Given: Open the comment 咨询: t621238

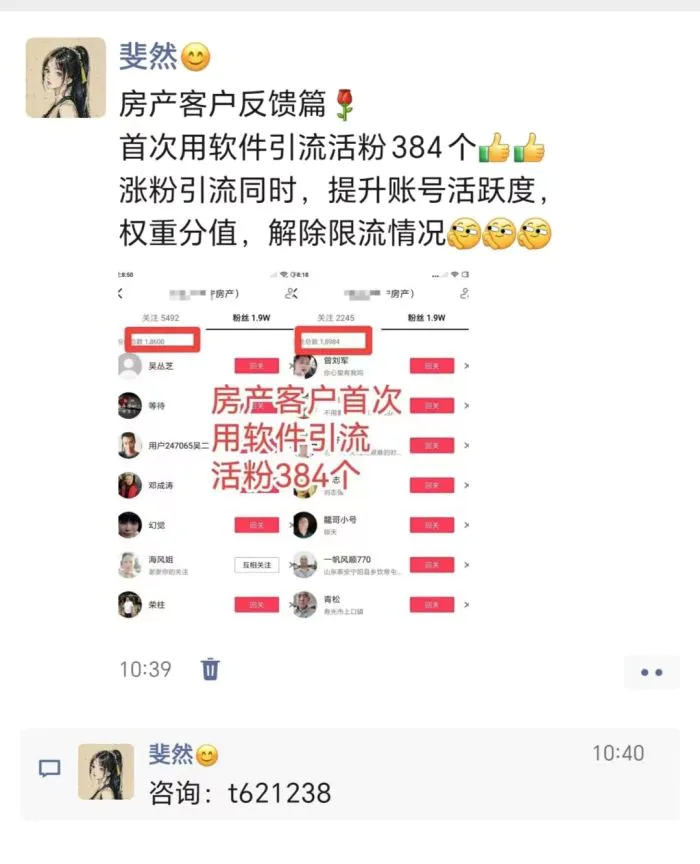Looking at the screenshot, I should tap(240, 793).
